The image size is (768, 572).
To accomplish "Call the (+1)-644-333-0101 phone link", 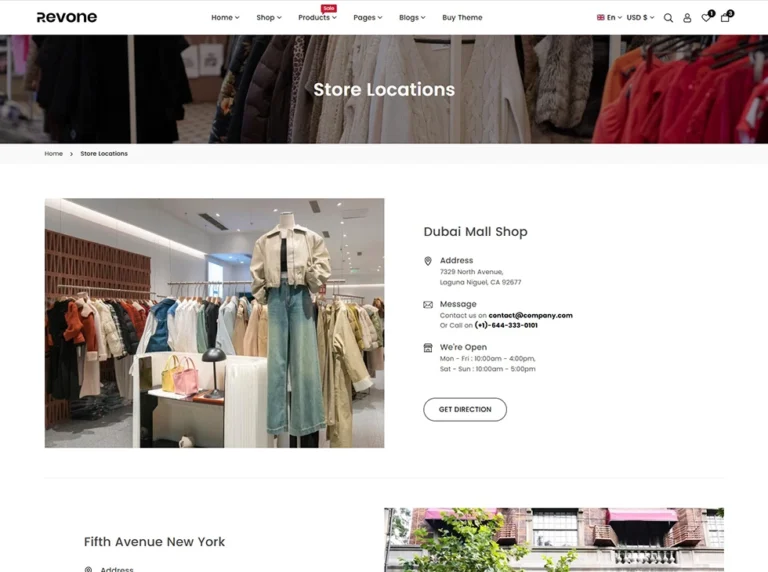I will pyautogui.click(x=506, y=325).
